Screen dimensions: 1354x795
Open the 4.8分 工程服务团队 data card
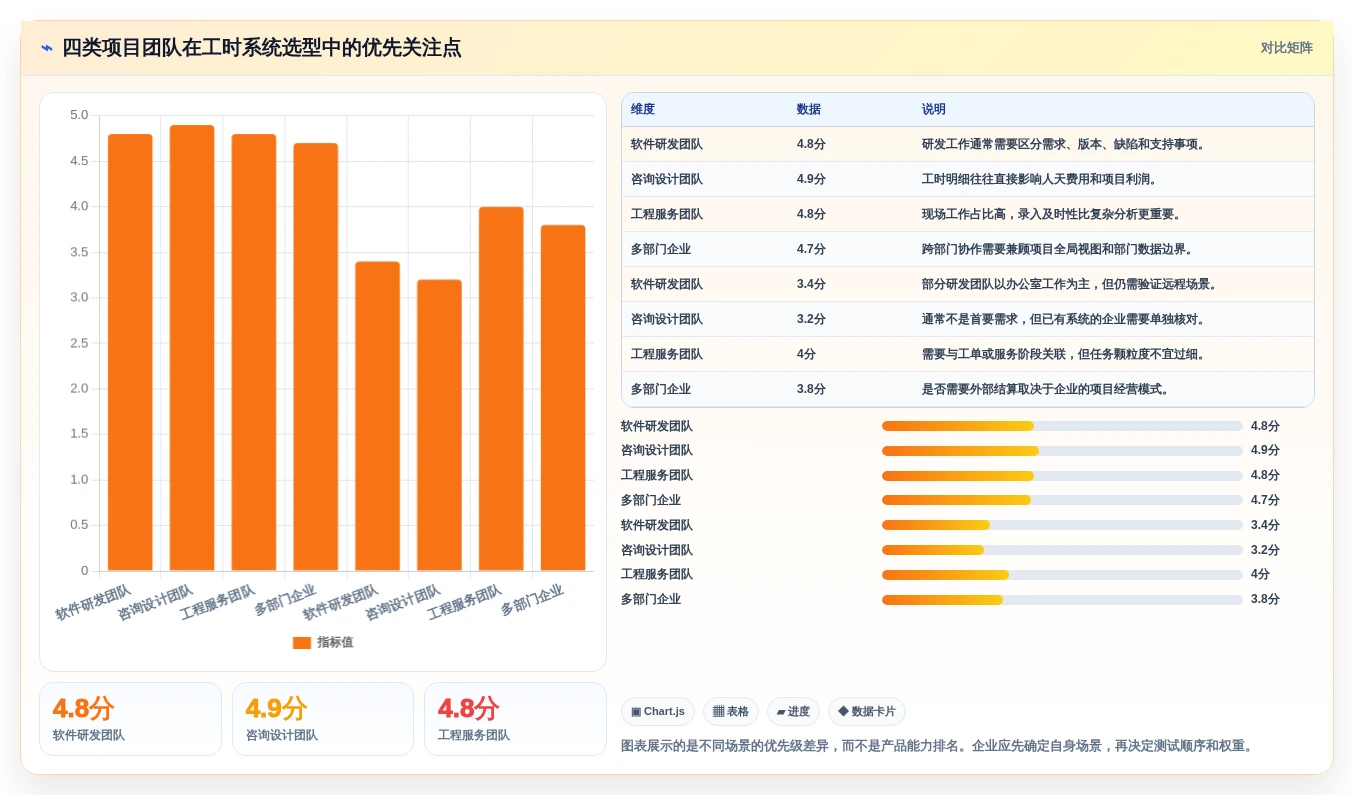515,719
